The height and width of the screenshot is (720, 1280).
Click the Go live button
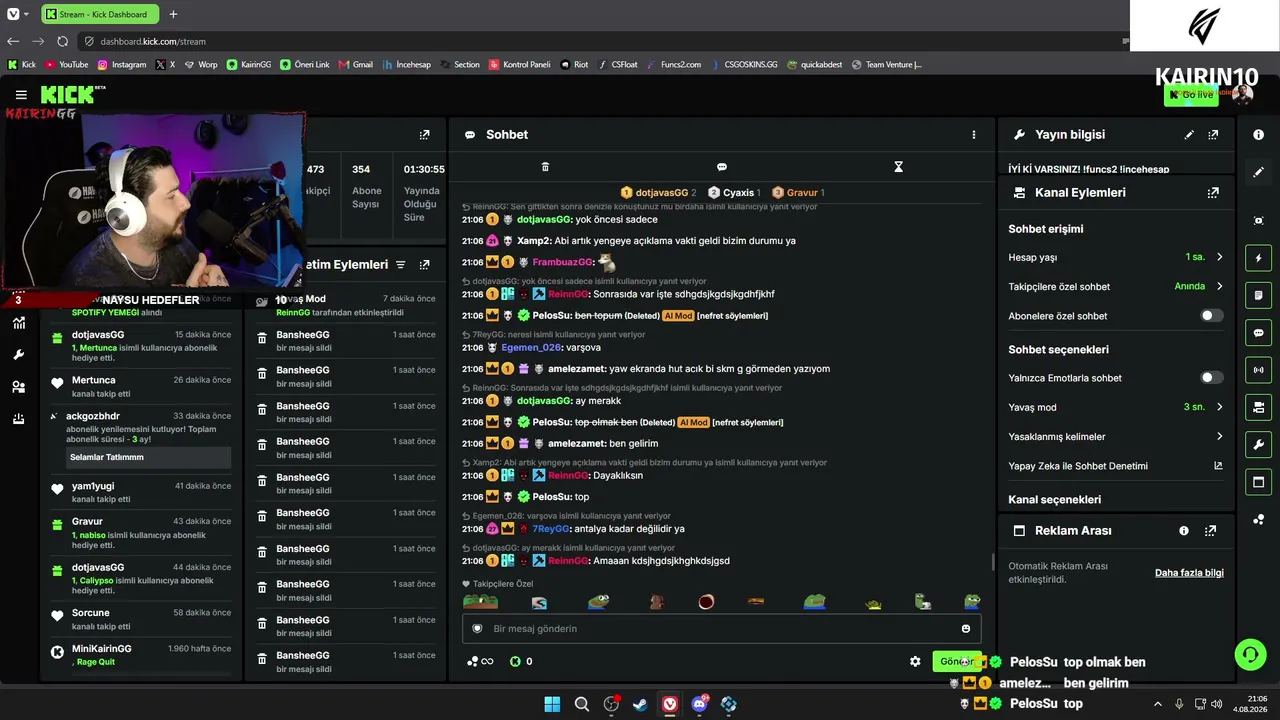1191,95
